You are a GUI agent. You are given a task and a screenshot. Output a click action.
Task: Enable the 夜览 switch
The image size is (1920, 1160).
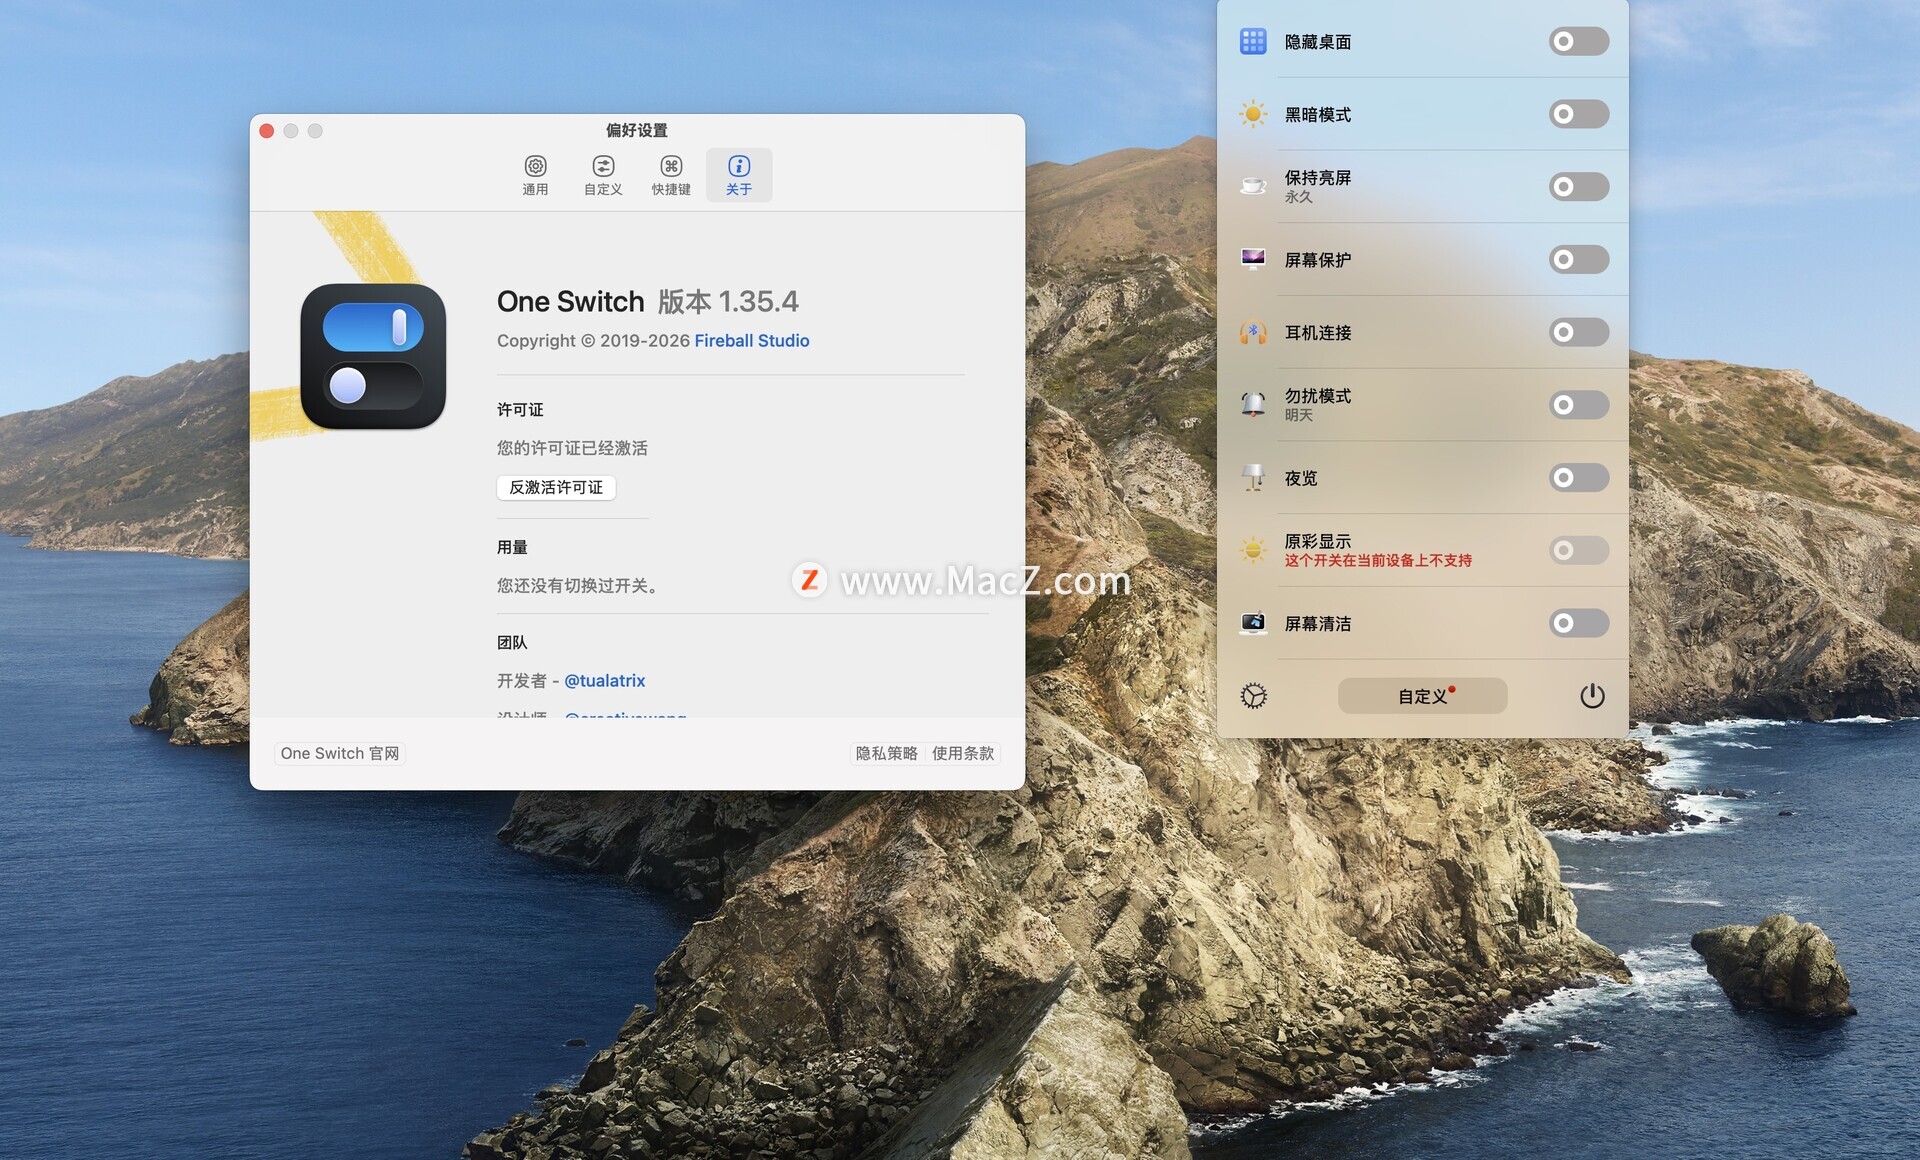pos(1578,477)
